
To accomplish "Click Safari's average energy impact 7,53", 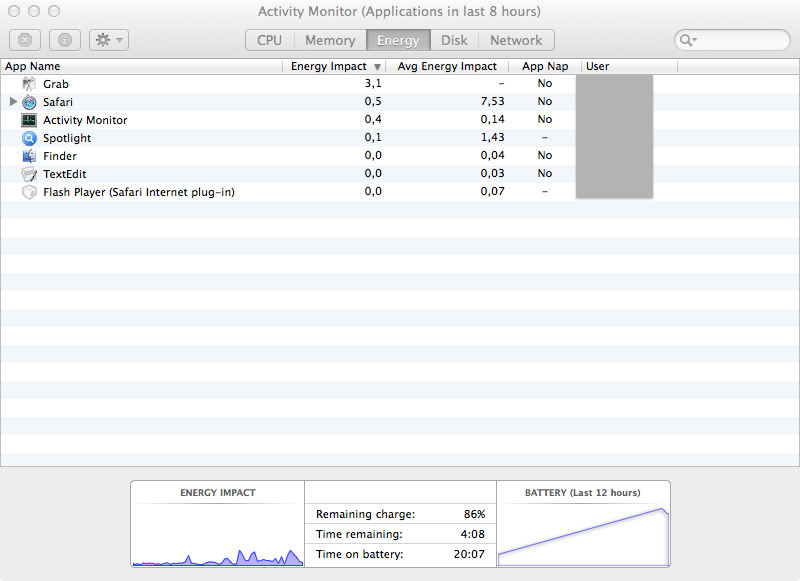I will click(x=492, y=102).
